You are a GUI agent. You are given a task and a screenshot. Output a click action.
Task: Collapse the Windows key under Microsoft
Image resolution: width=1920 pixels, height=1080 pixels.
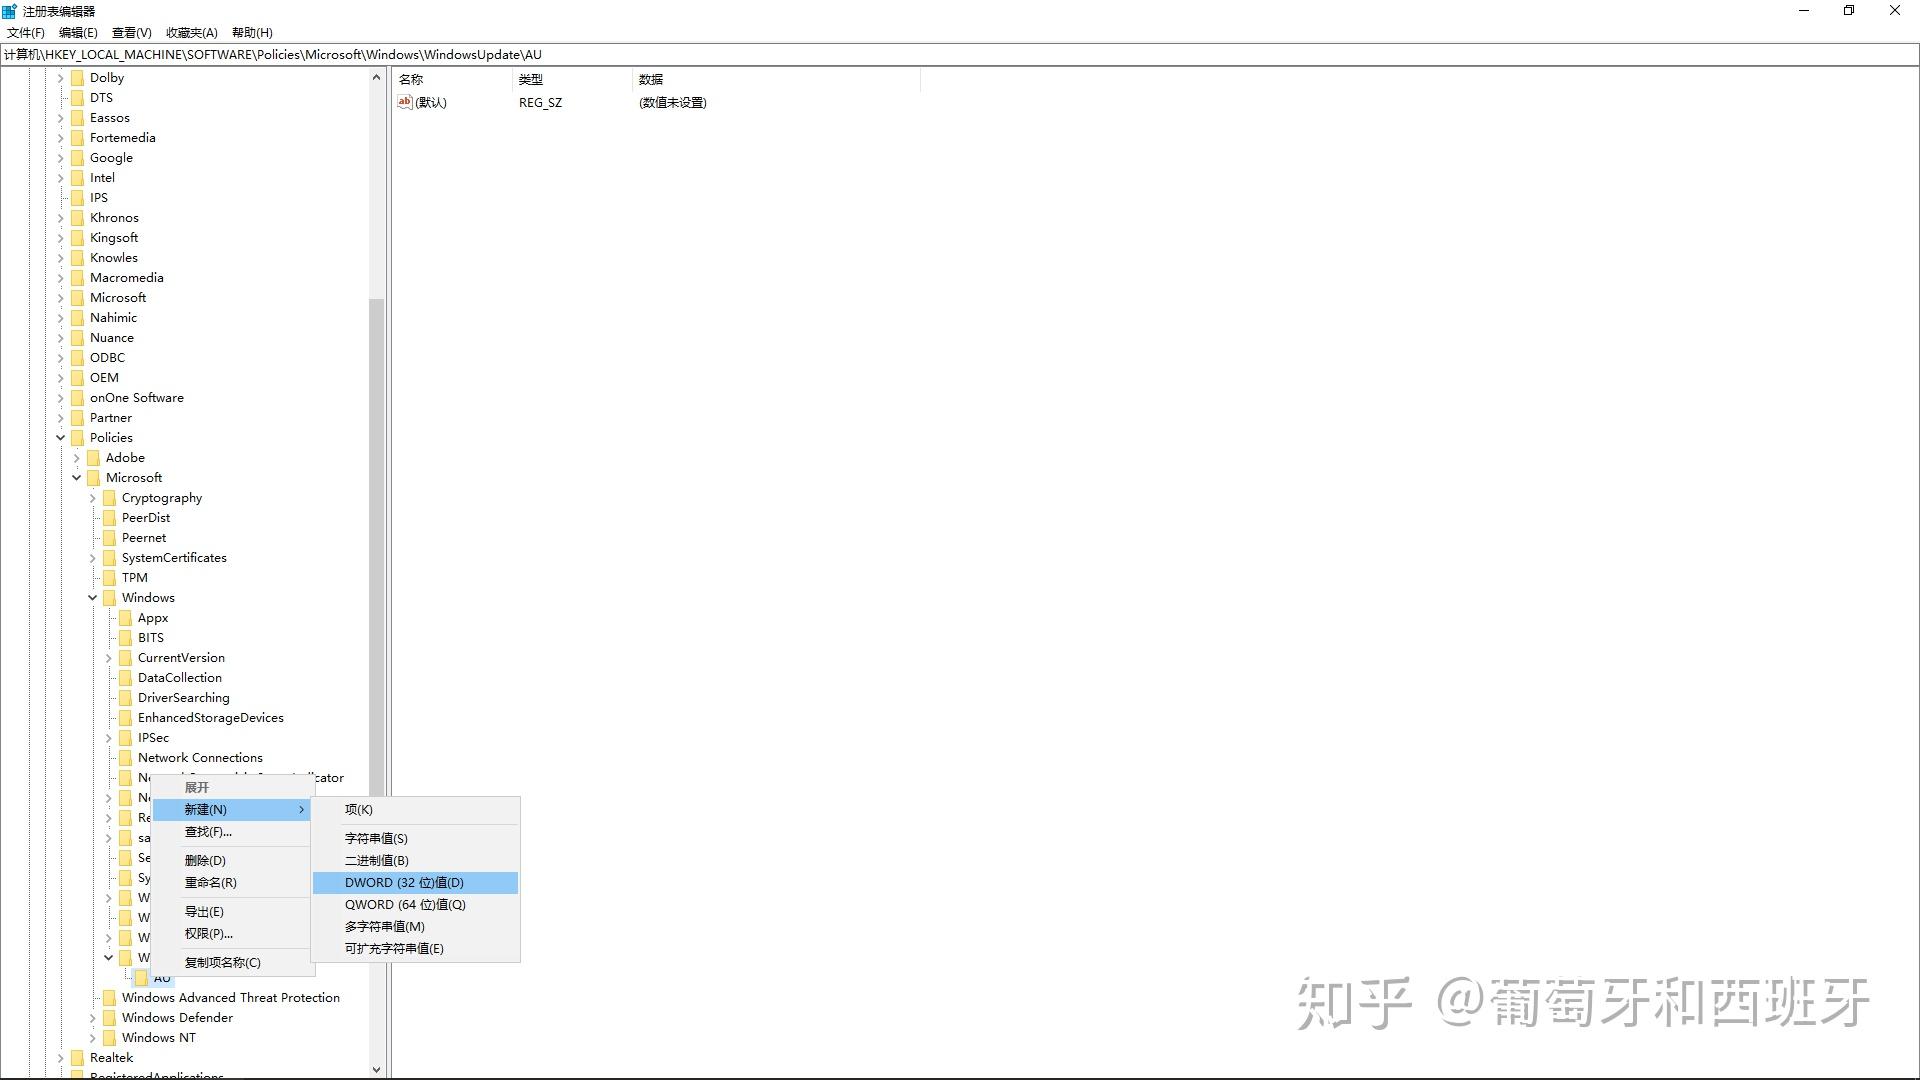[x=92, y=597]
